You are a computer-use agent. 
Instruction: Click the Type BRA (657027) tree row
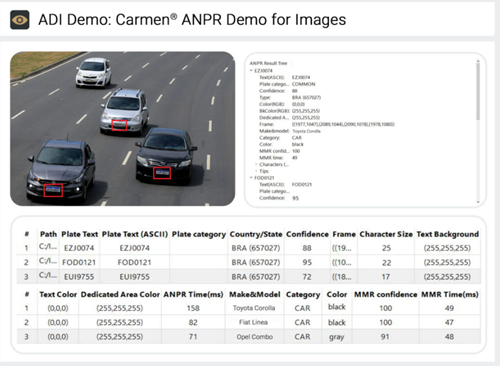coord(290,97)
